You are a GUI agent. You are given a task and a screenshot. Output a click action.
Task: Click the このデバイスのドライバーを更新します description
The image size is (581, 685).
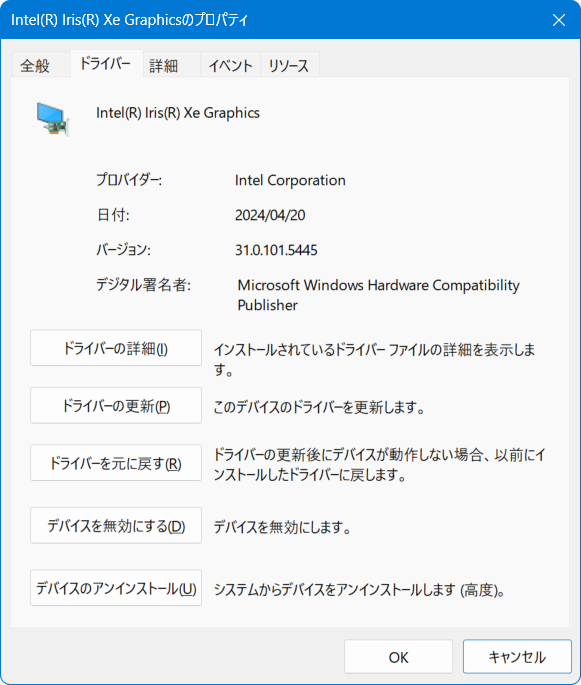(x=319, y=408)
